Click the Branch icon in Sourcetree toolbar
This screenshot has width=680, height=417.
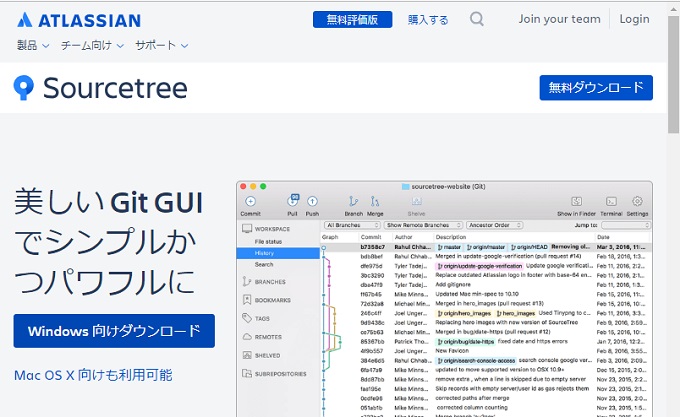(353, 201)
